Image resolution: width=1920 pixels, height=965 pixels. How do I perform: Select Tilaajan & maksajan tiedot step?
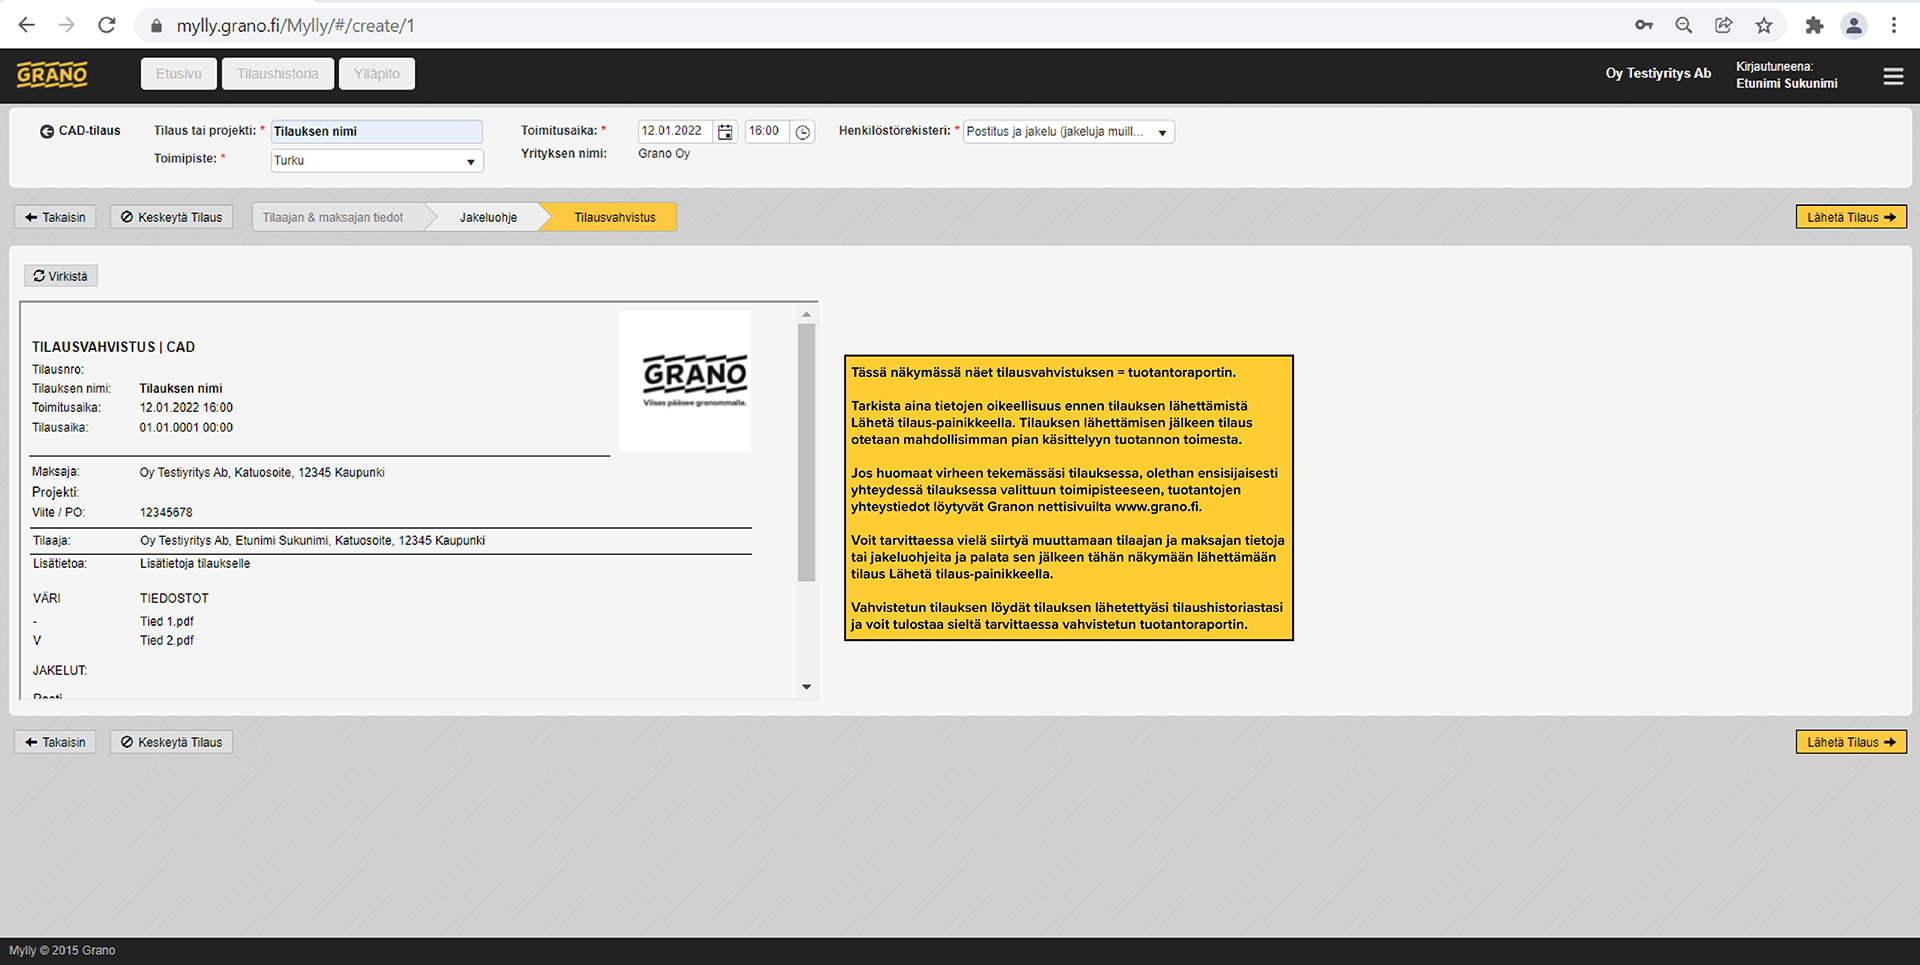click(333, 217)
